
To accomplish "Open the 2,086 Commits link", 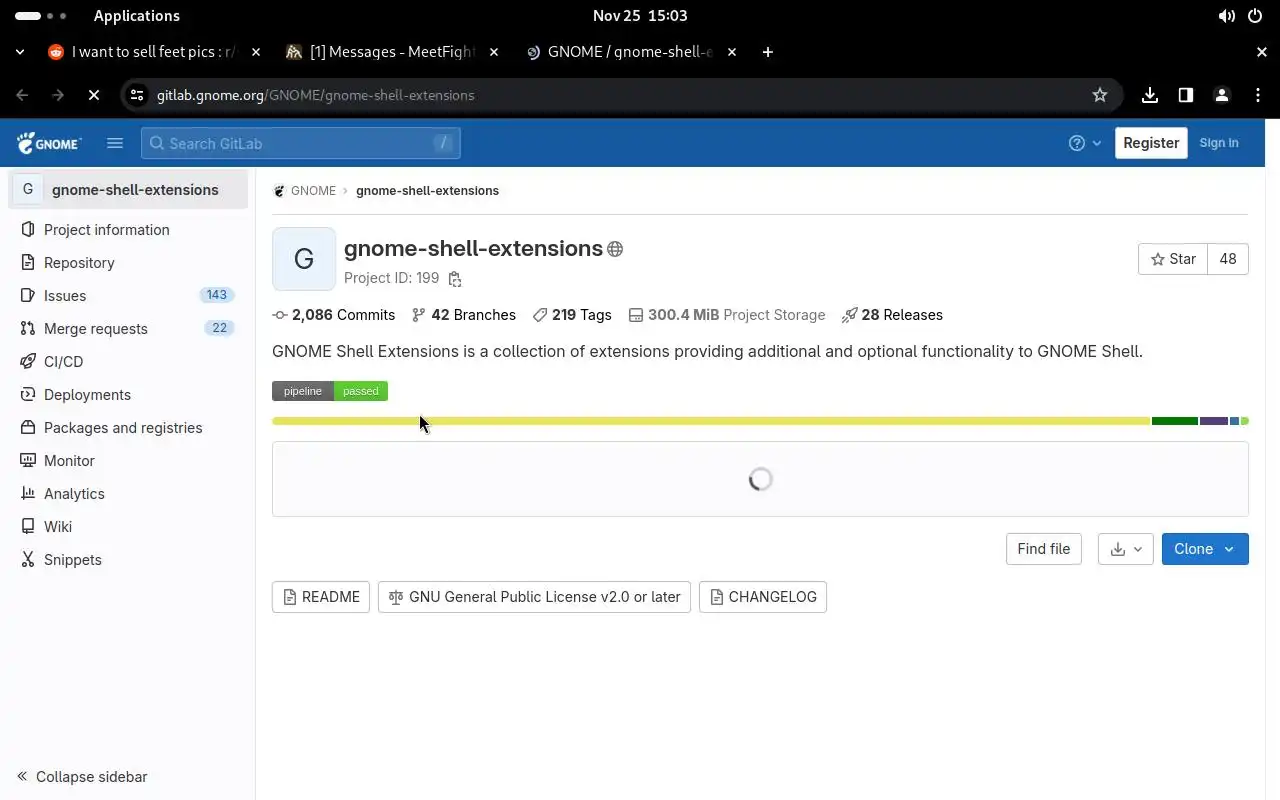I will click(x=334, y=315).
